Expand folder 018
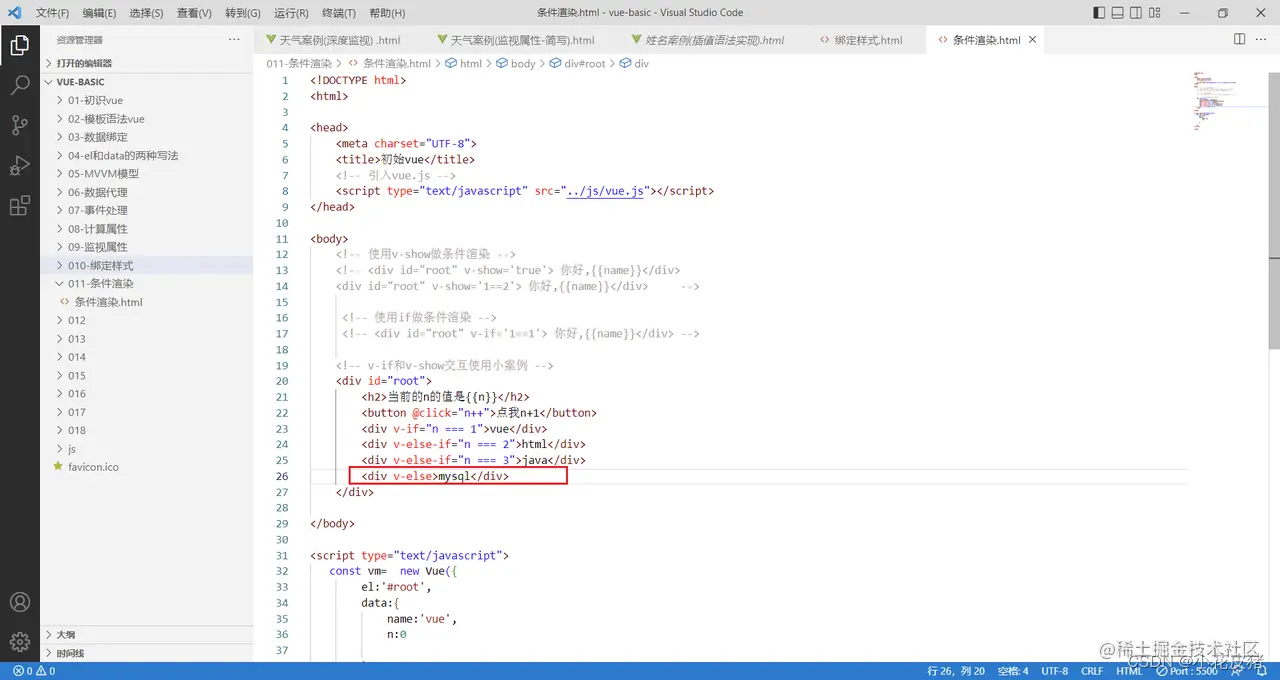This screenshot has width=1280, height=680. tap(147, 430)
